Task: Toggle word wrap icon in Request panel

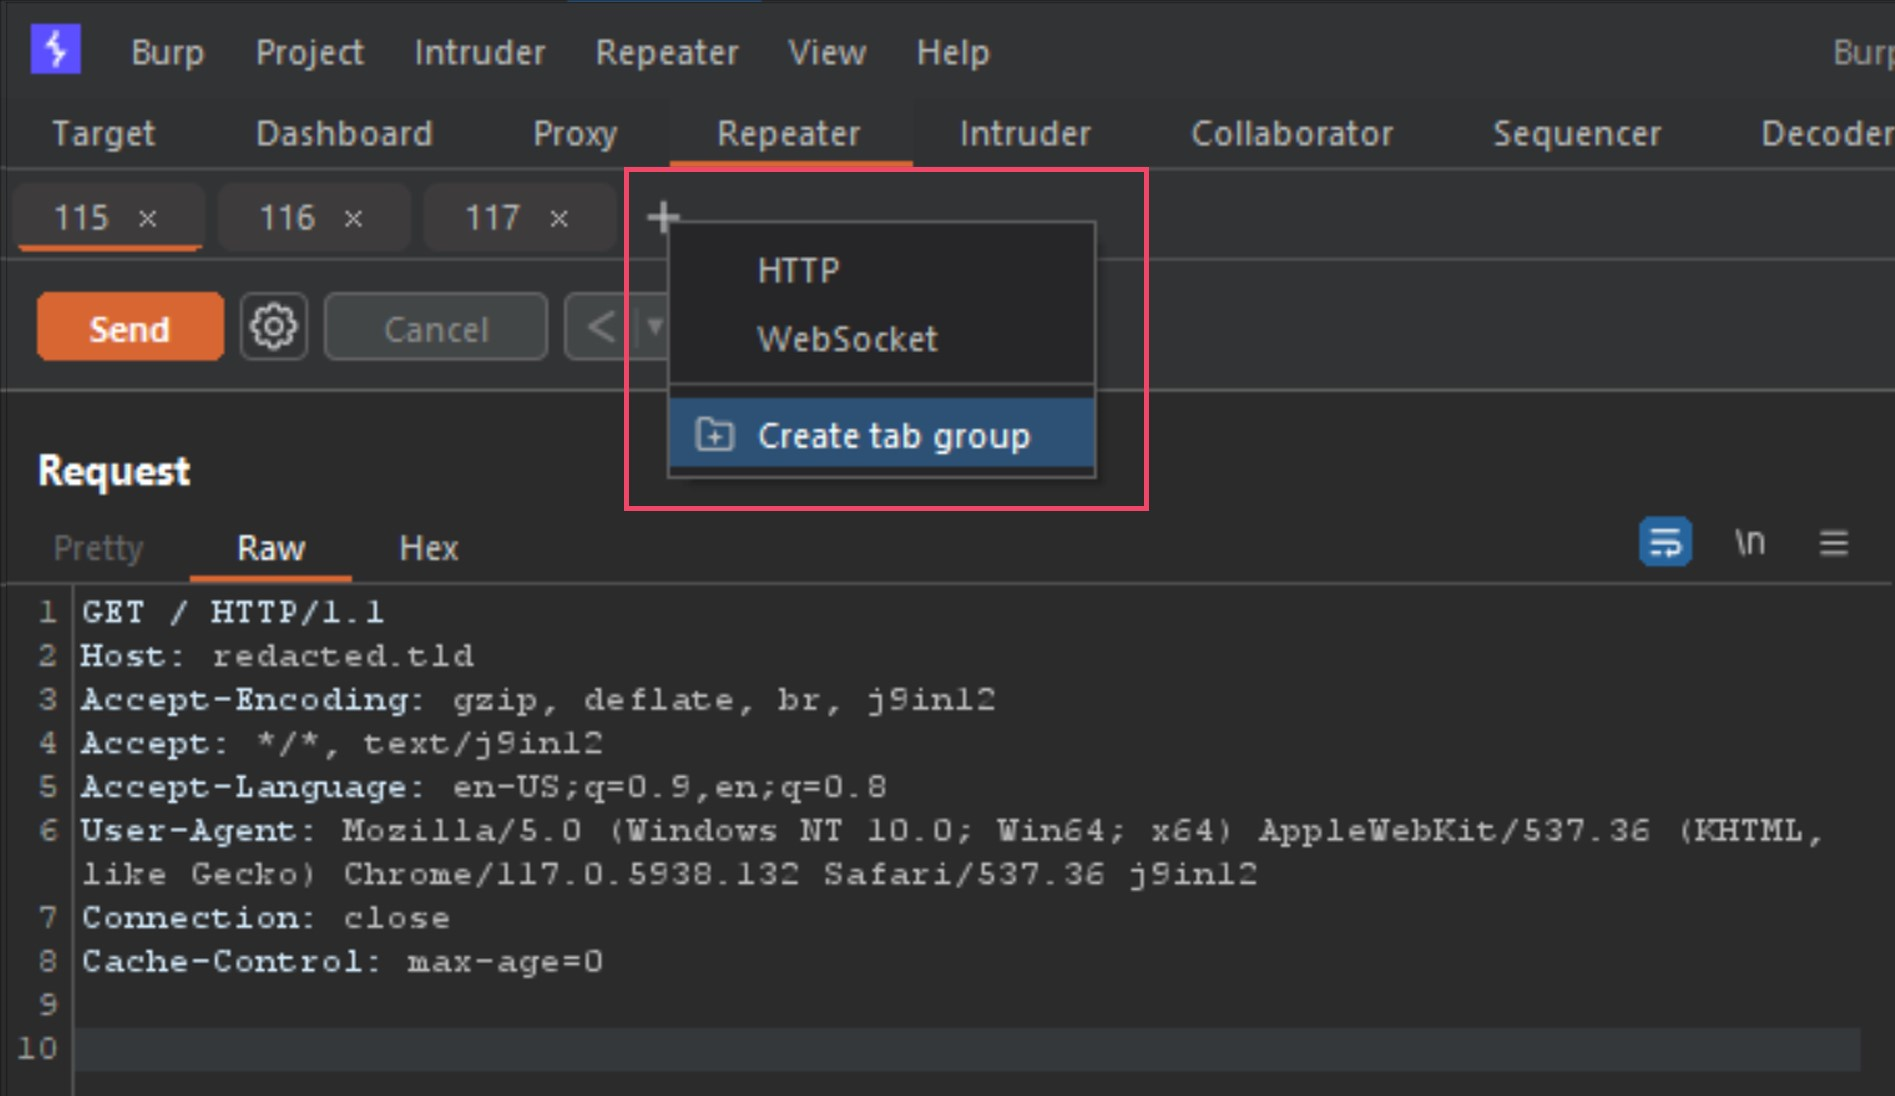Action: (1665, 542)
